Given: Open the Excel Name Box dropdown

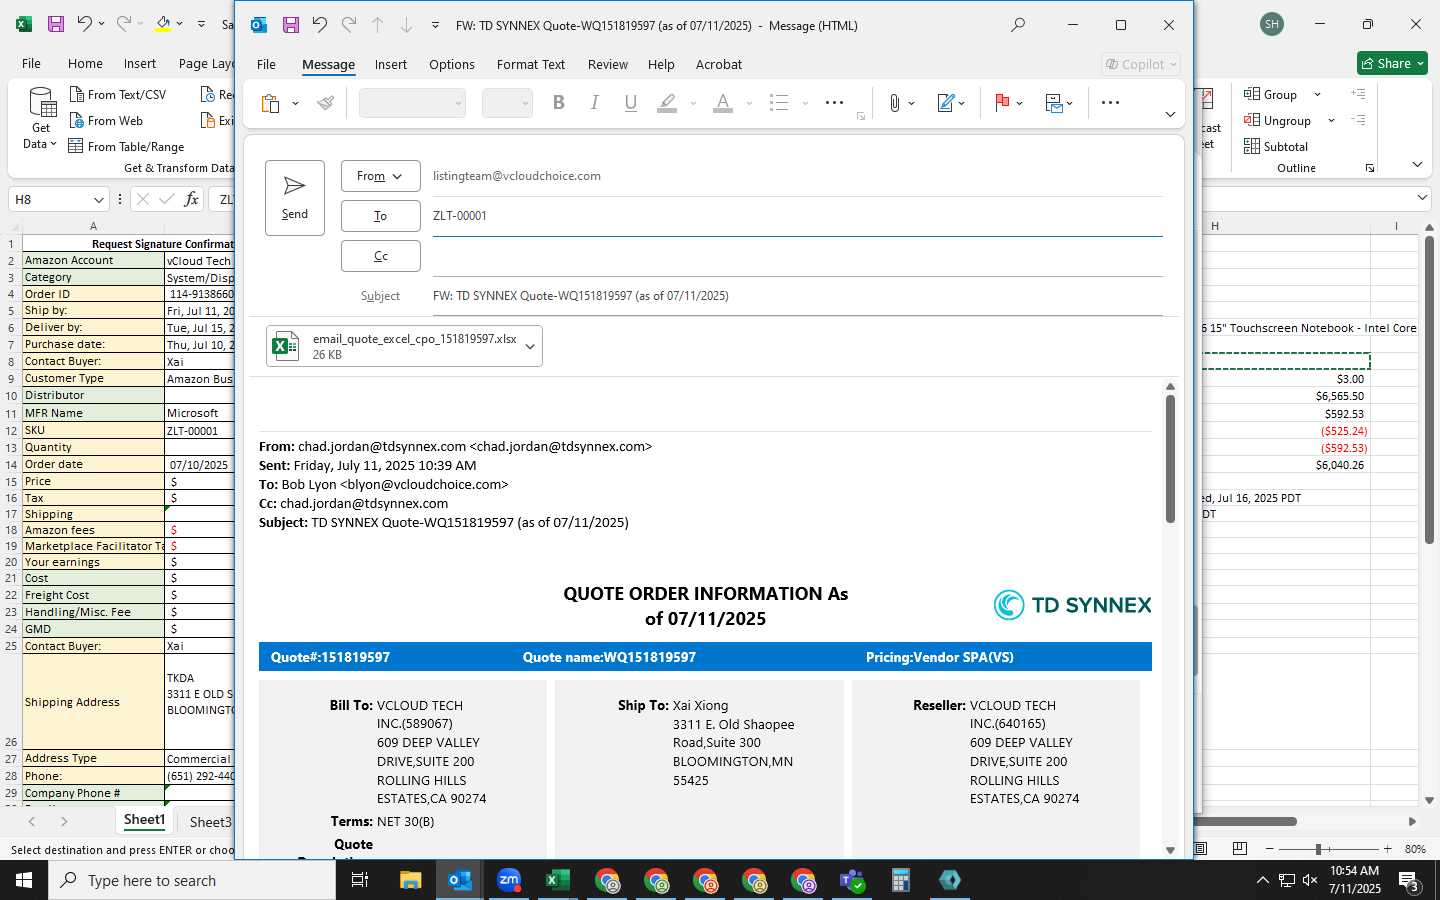Looking at the screenshot, I should pyautogui.click(x=98, y=200).
